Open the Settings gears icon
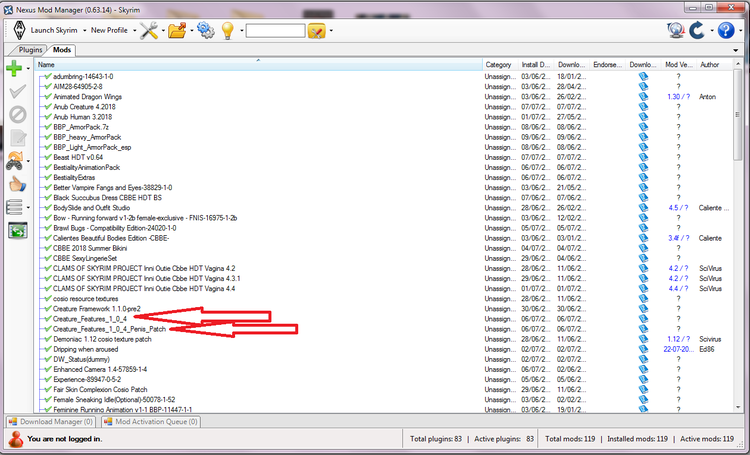The height and width of the screenshot is (455, 750). (x=206, y=30)
